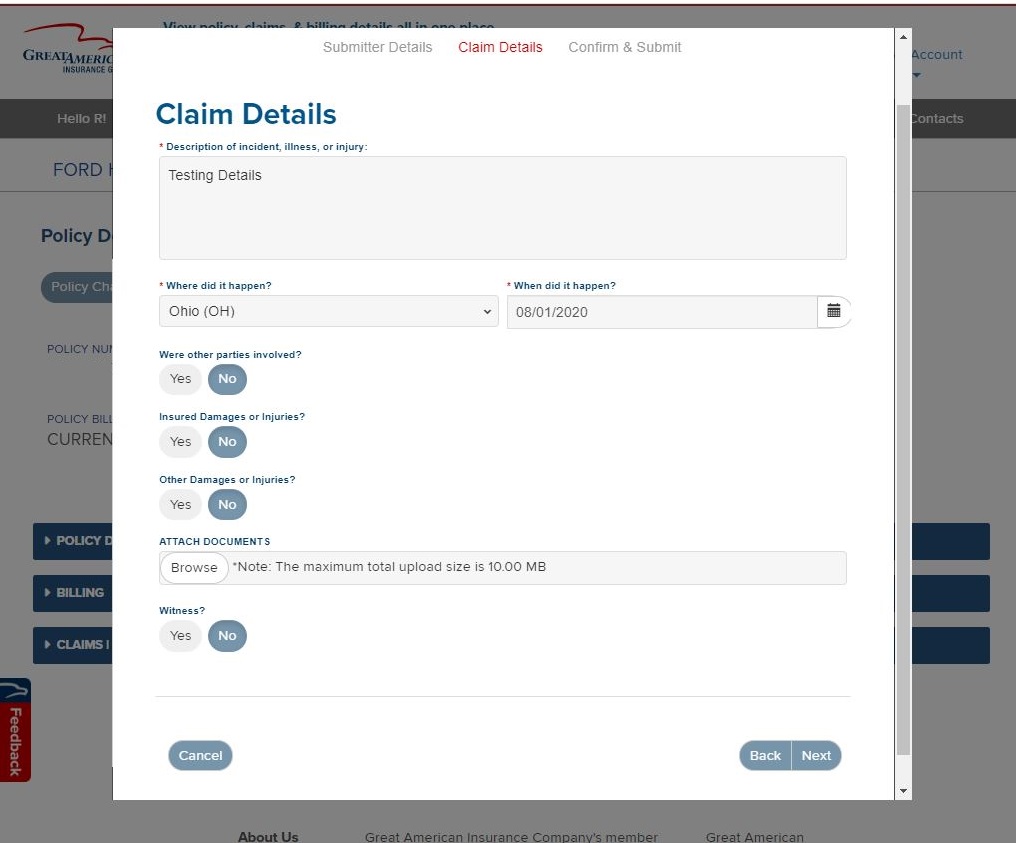Click the Next button
Screen dimensions: 1016x843
(x=816, y=756)
